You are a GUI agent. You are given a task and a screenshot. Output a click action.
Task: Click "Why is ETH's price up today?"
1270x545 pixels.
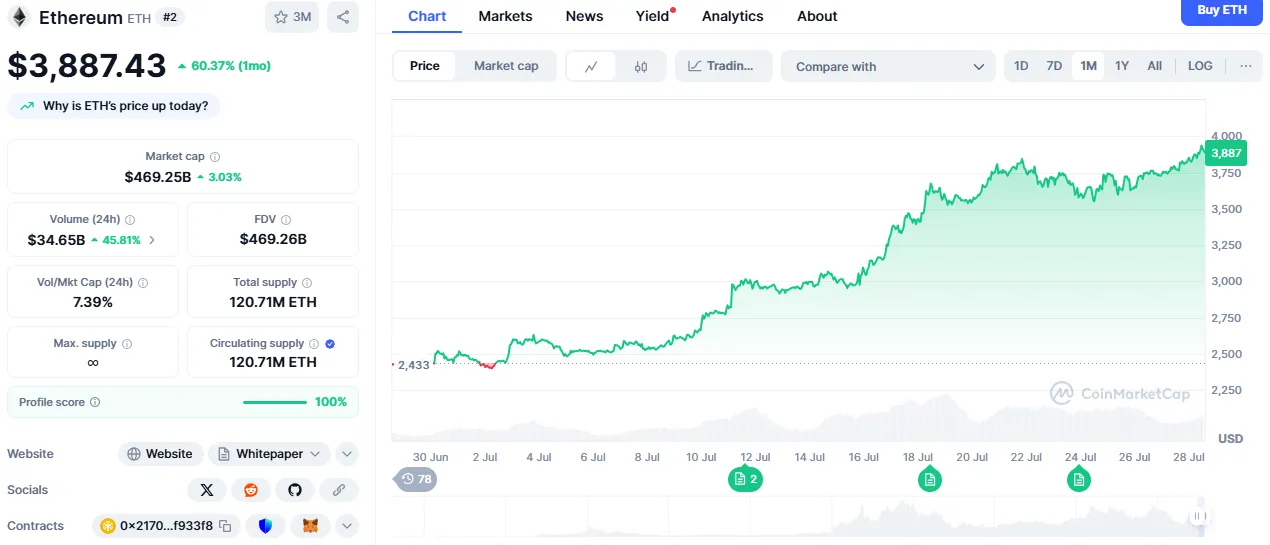[x=114, y=106]
